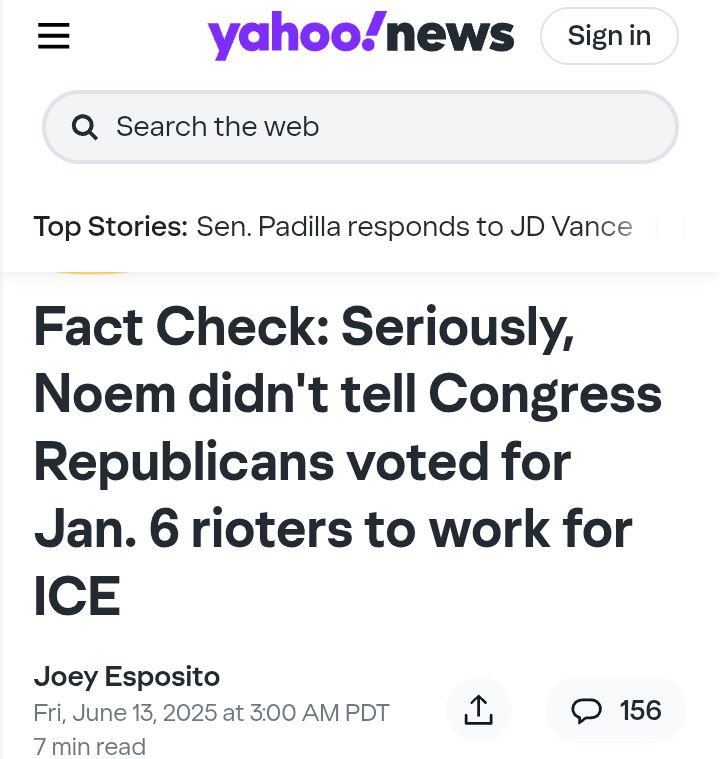Click the "Fact Check: Seriously," headline line
Viewport: 720px width, 759px height.
[x=305, y=328]
